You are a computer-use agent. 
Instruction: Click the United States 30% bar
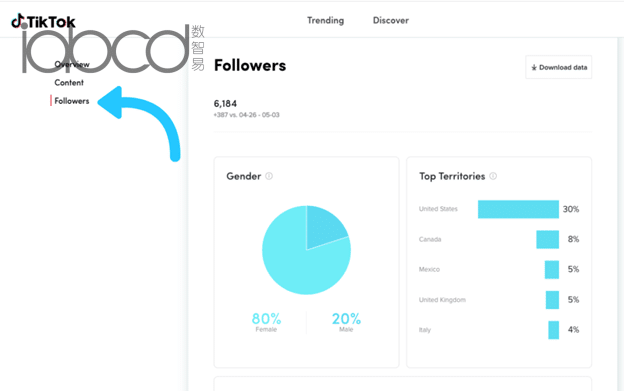(x=518, y=209)
